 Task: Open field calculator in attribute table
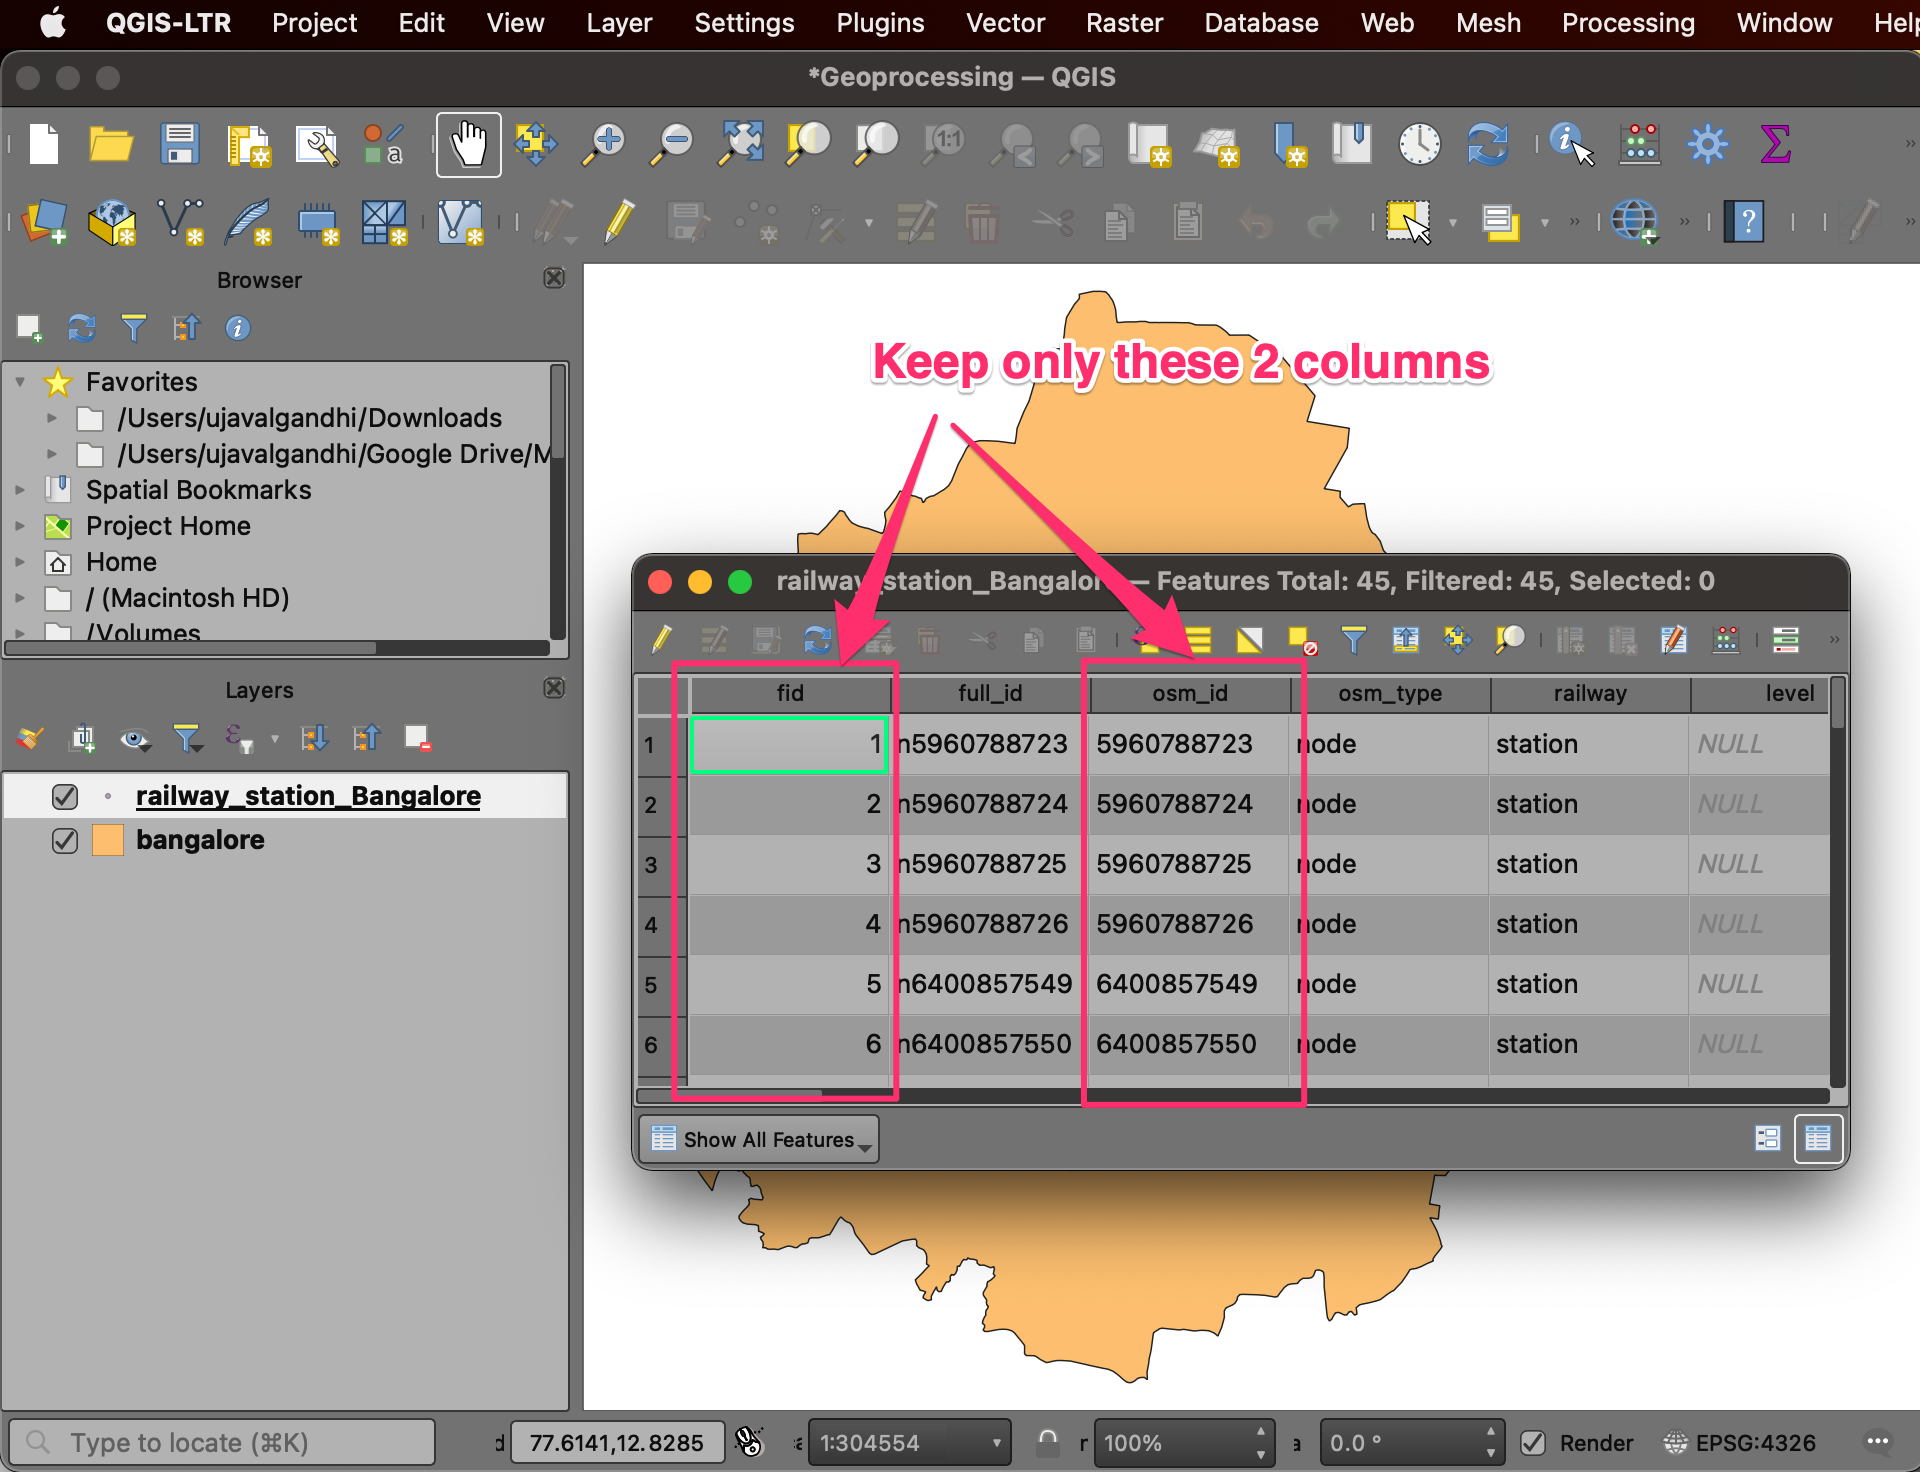1727,640
